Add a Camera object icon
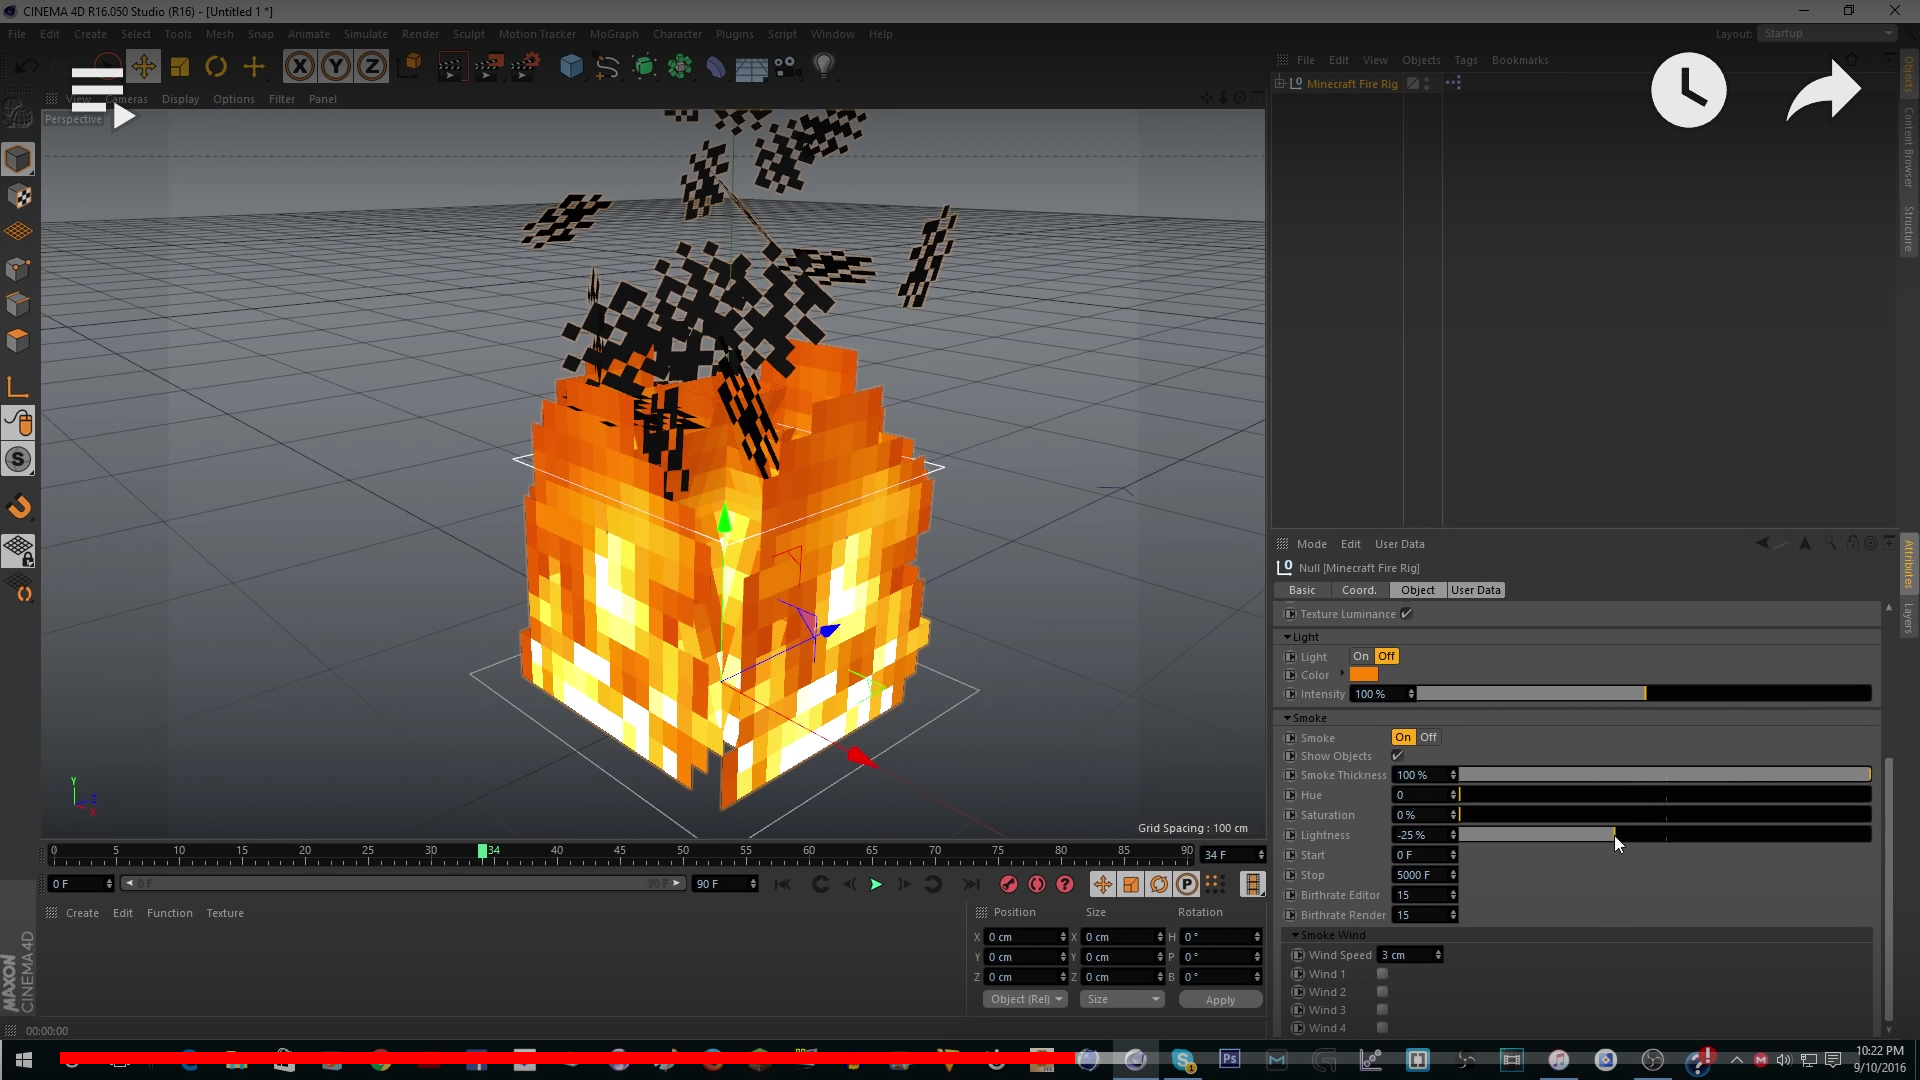 click(787, 67)
